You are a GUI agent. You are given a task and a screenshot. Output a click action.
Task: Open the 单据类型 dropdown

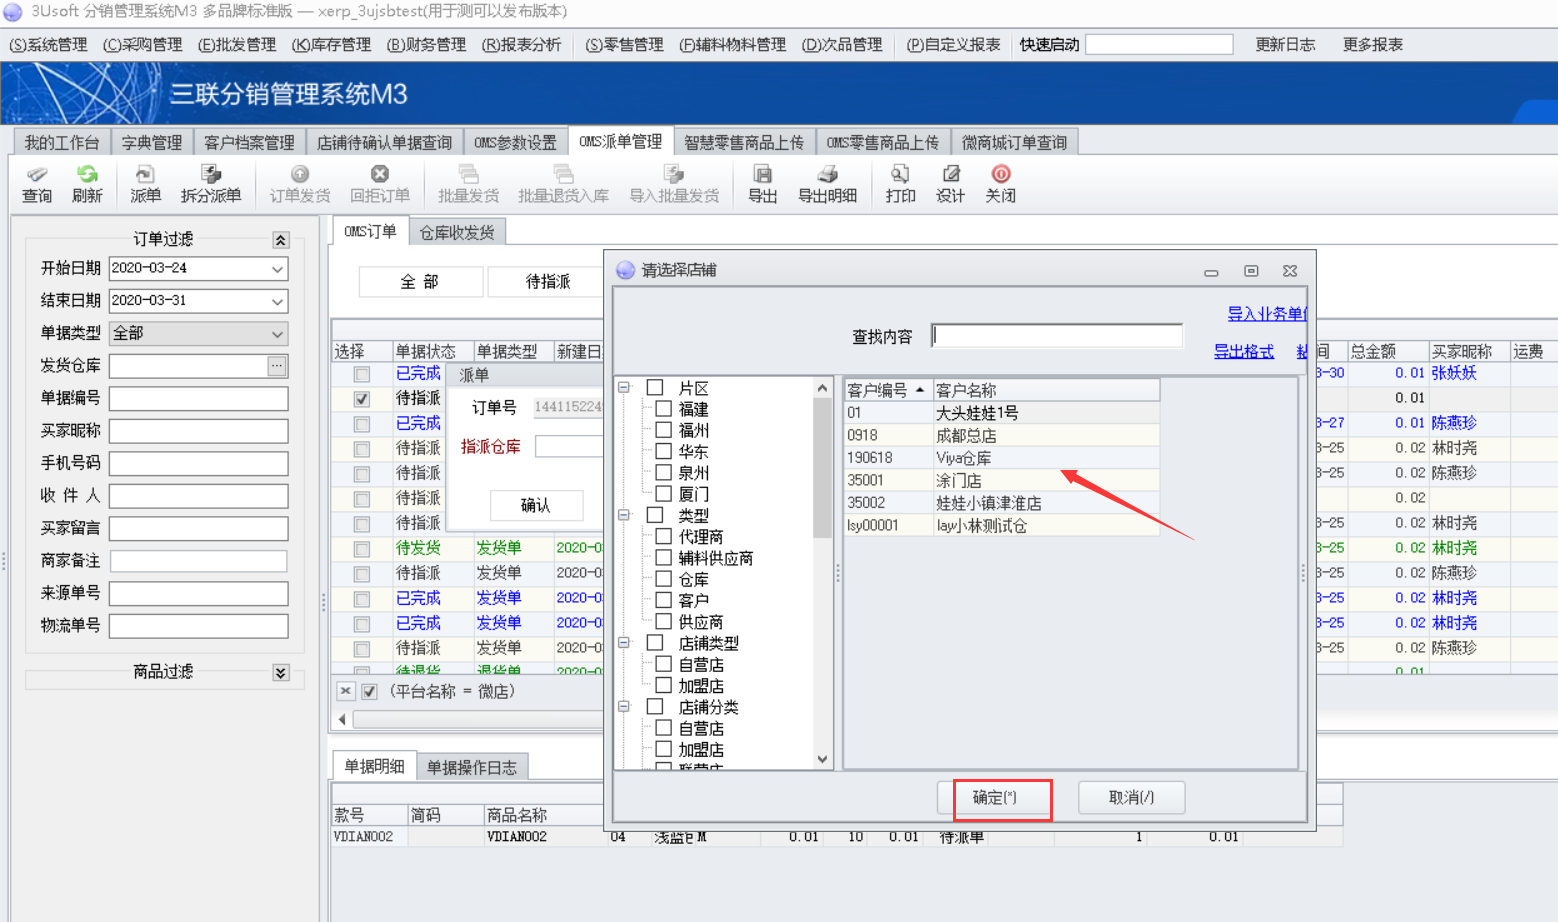click(277, 334)
